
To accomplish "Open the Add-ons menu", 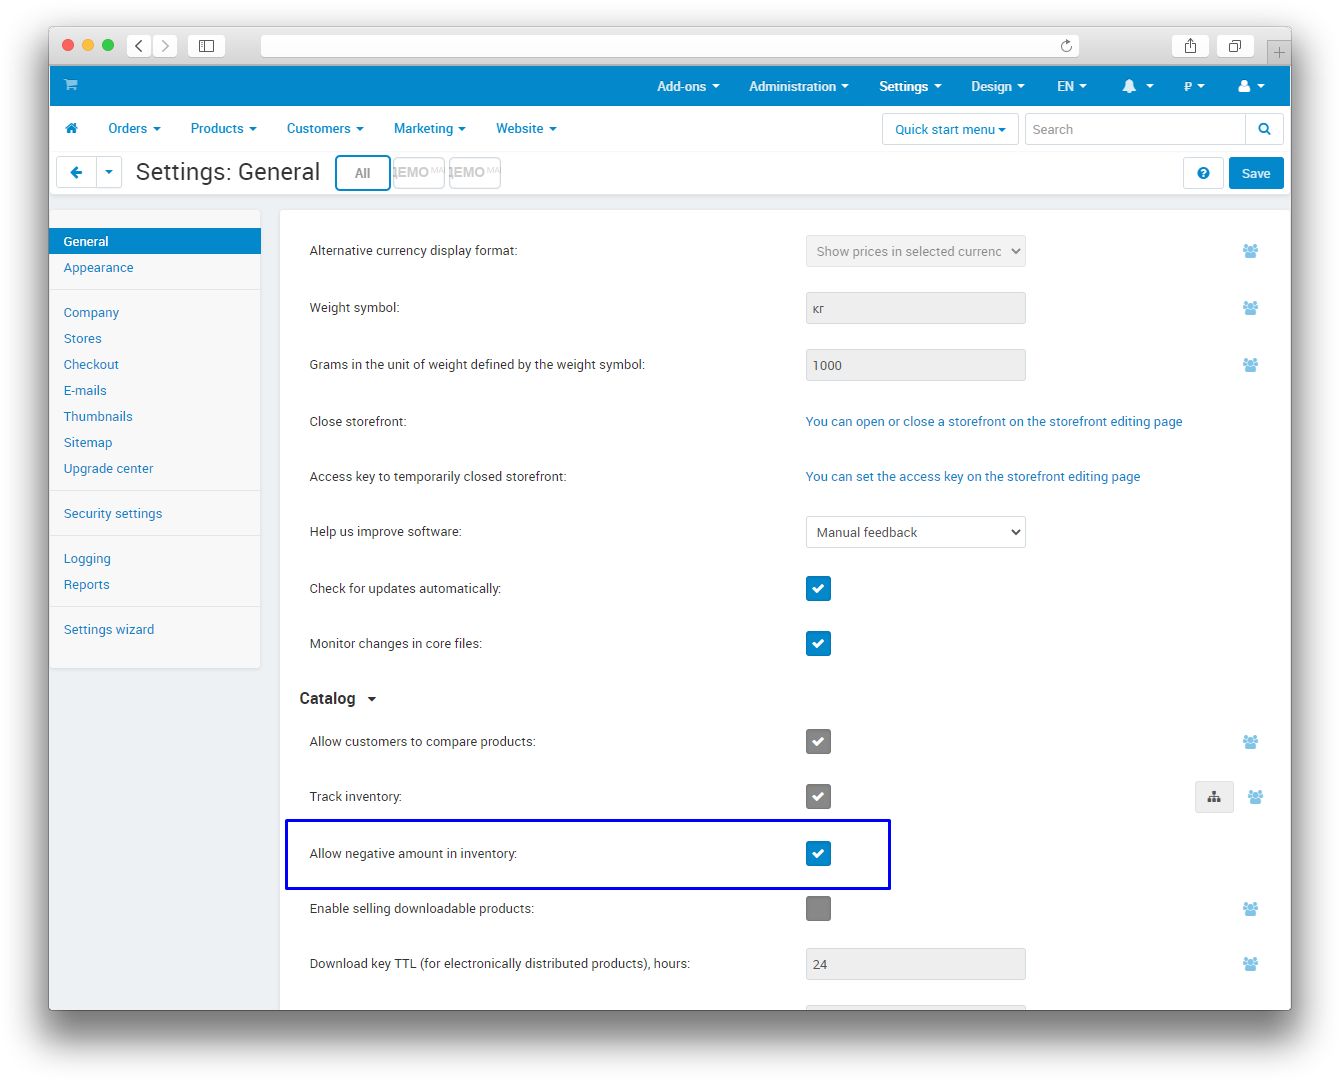I will (x=688, y=87).
